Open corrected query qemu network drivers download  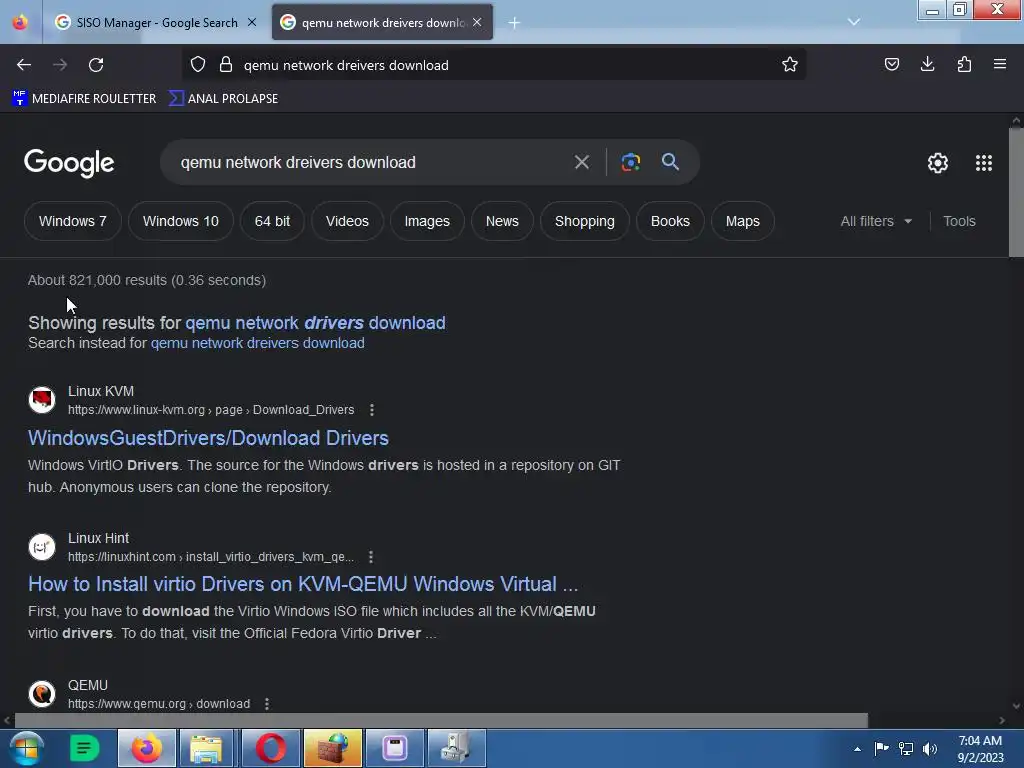click(315, 323)
